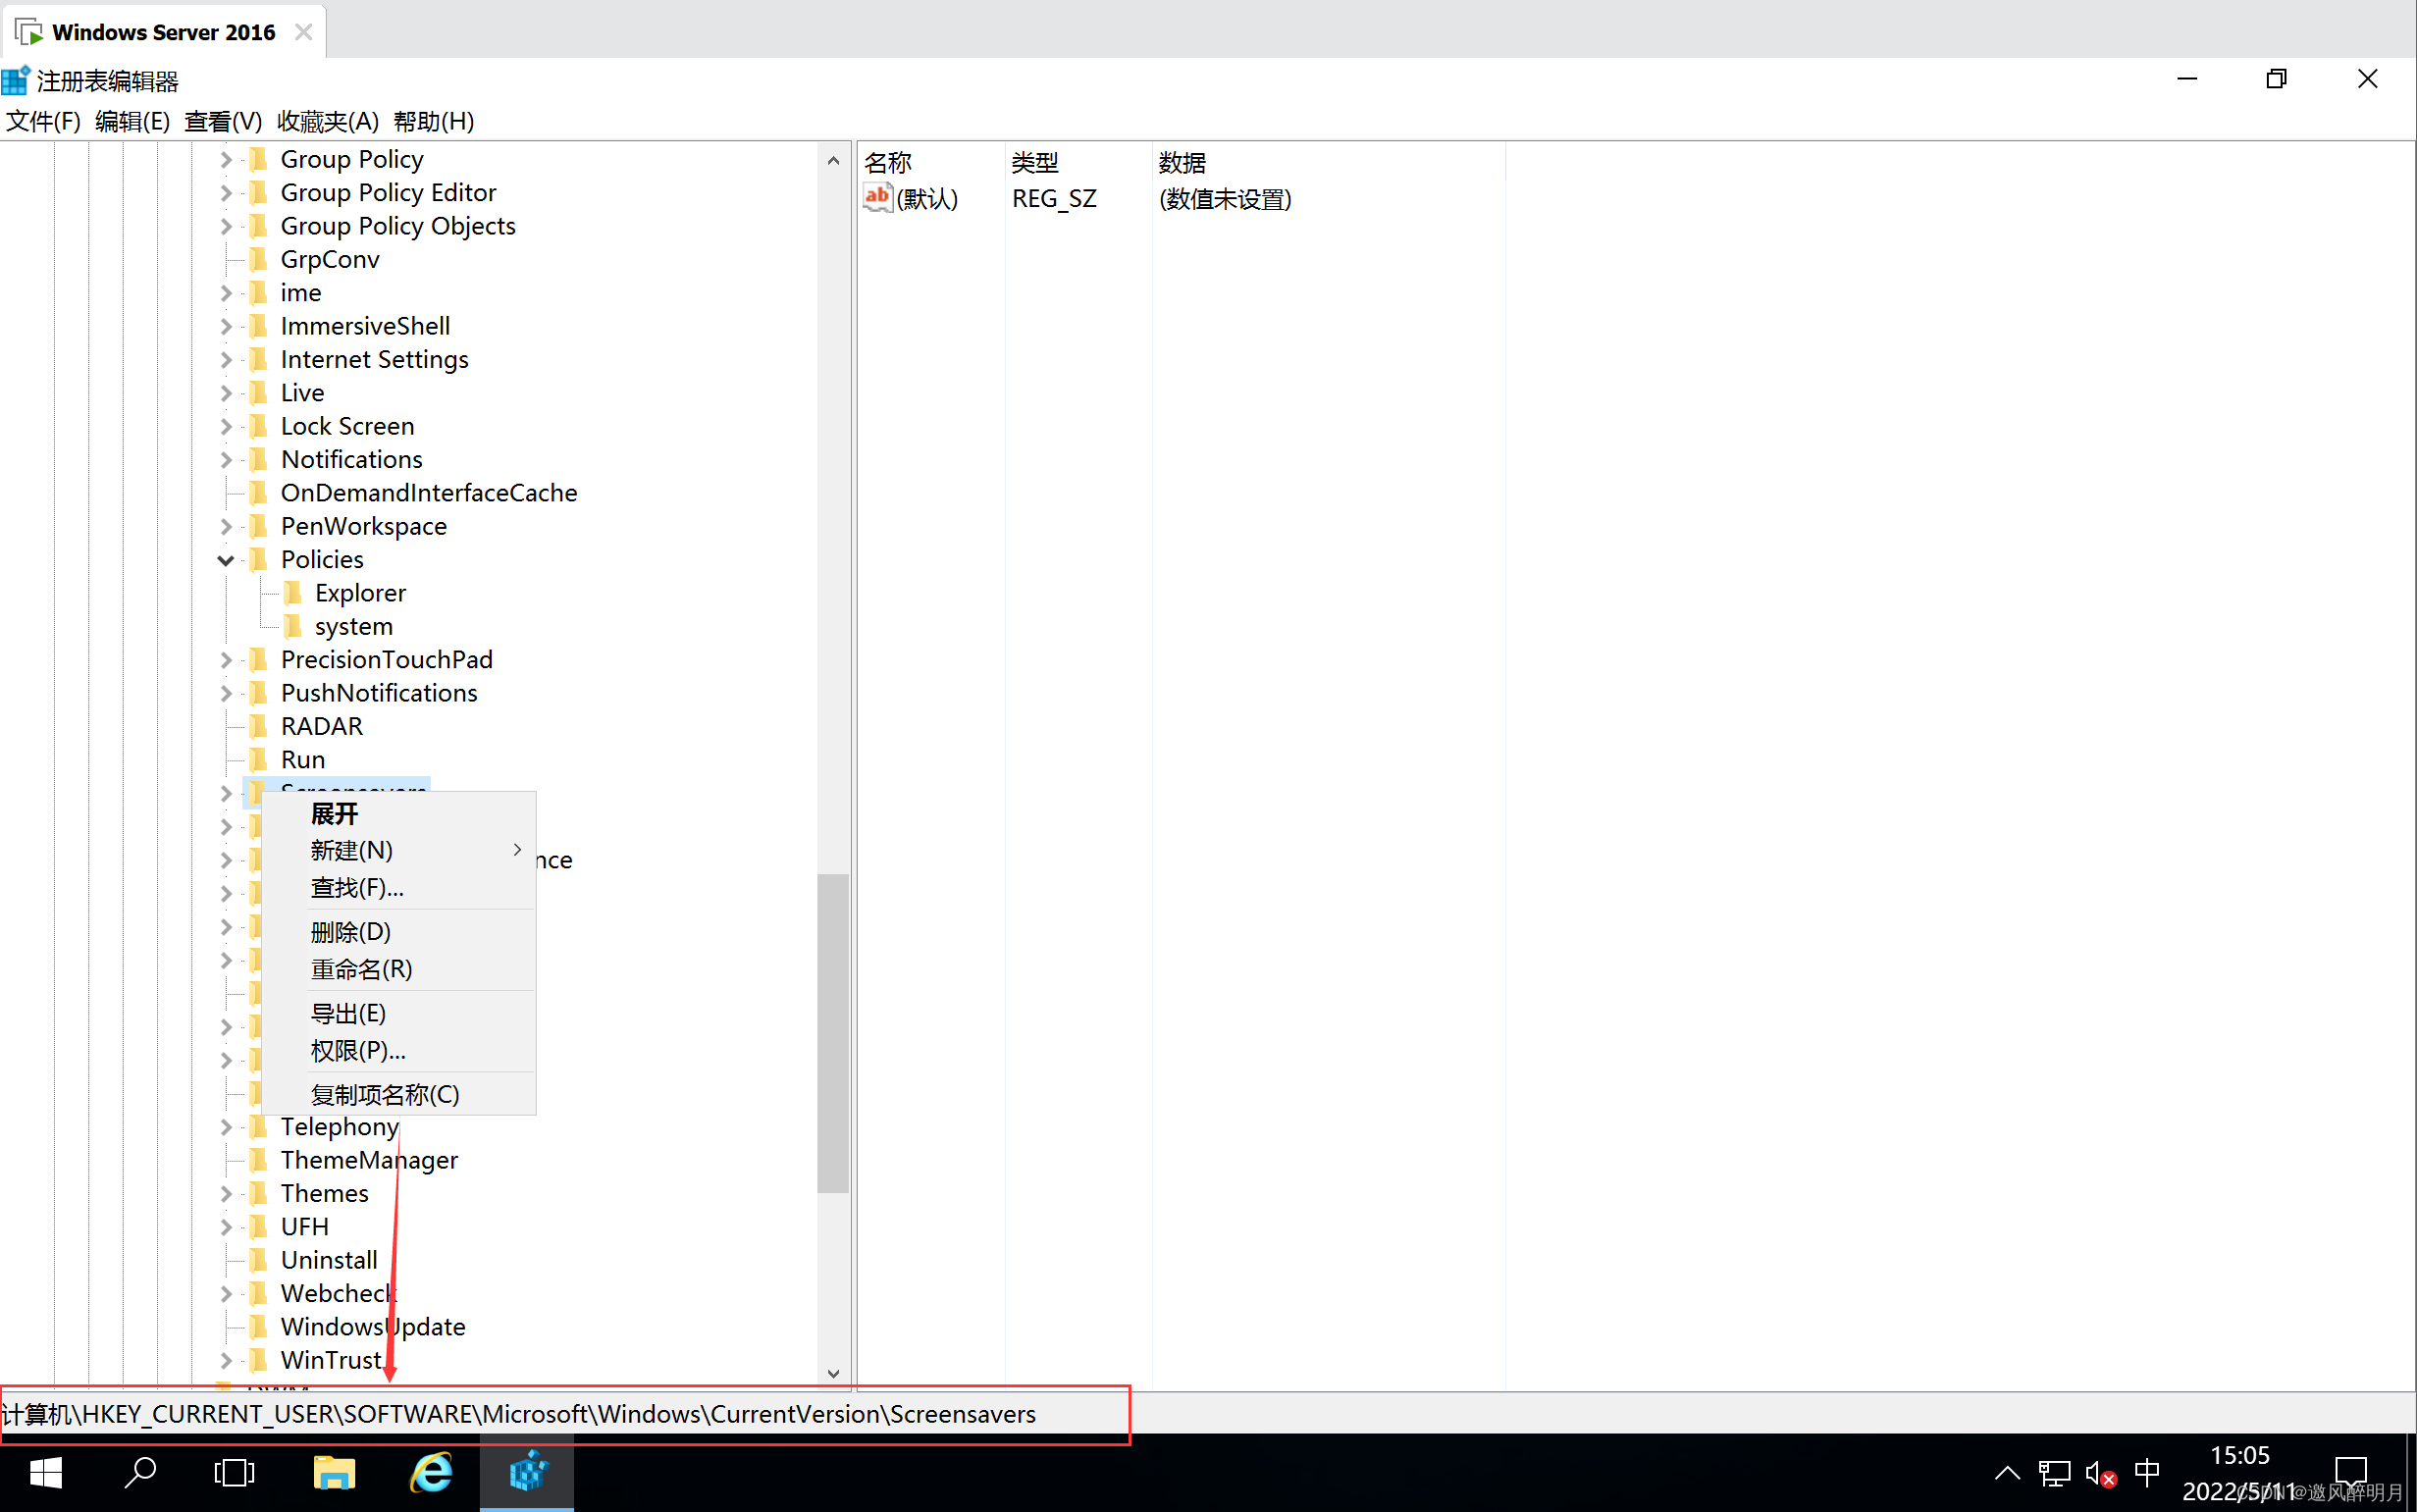The image size is (2417, 1512).
Task: Launch File Explorer from the taskbar
Action: (x=334, y=1472)
